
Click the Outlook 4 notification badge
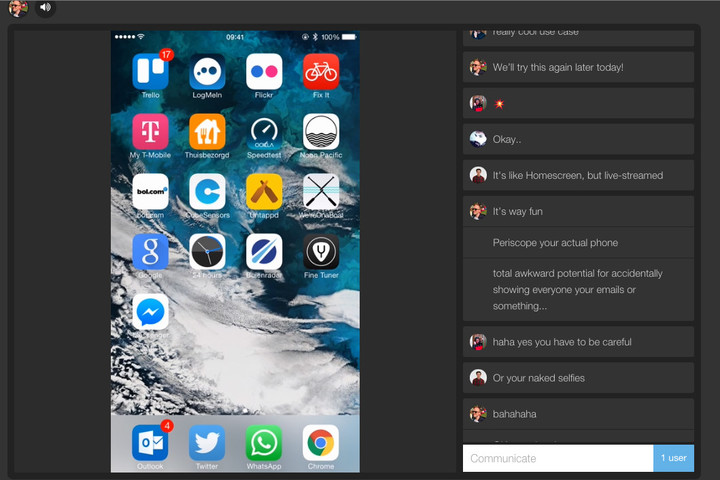click(167, 426)
